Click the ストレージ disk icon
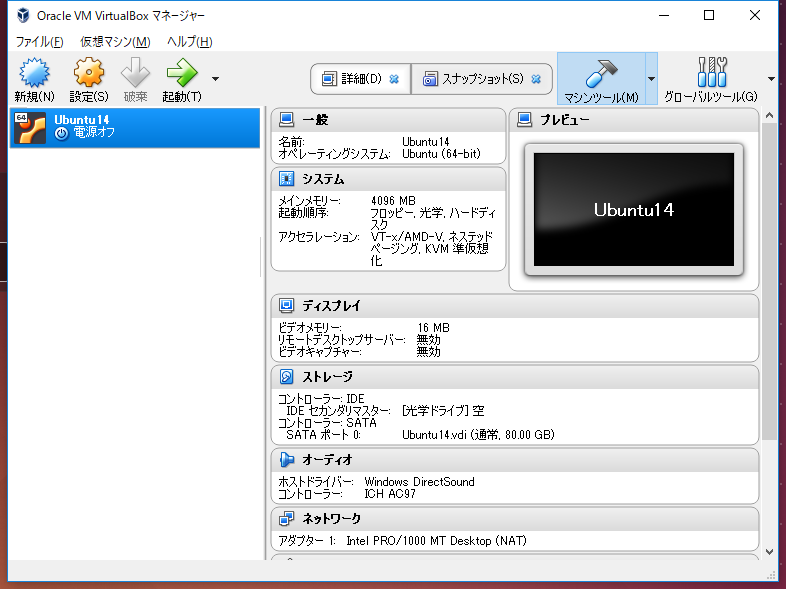This screenshot has width=786, height=589. [x=286, y=376]
